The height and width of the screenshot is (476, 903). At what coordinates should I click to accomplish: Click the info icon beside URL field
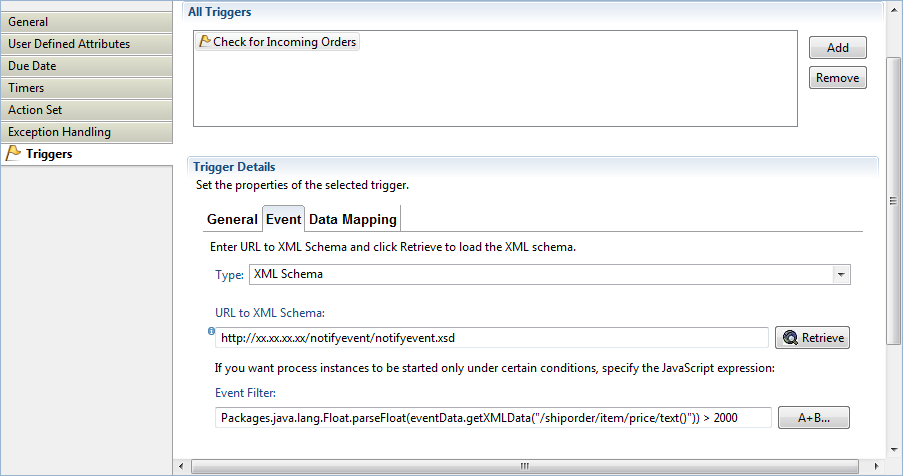pos(211,331)
